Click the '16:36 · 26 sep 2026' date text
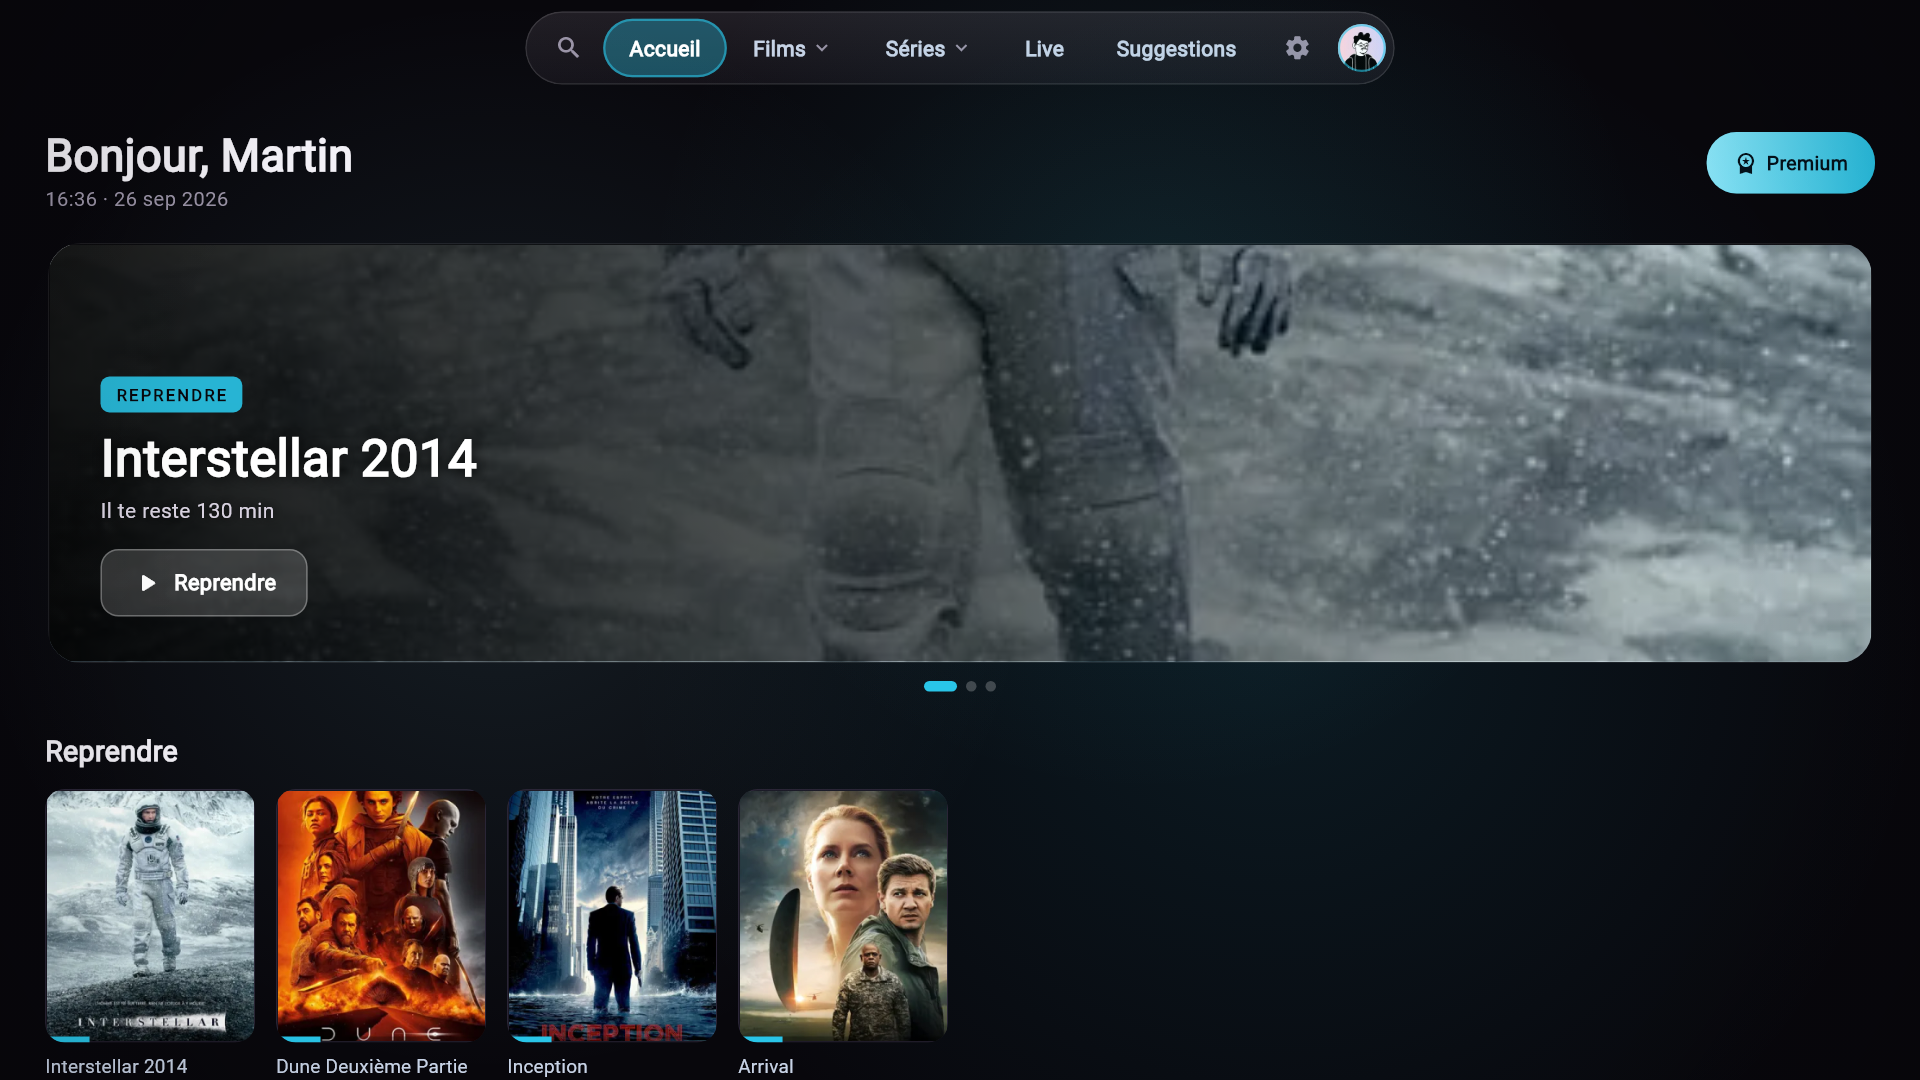Viewport: 1920px width, 1080px height. pyautogui.click(x=137, y=199)
